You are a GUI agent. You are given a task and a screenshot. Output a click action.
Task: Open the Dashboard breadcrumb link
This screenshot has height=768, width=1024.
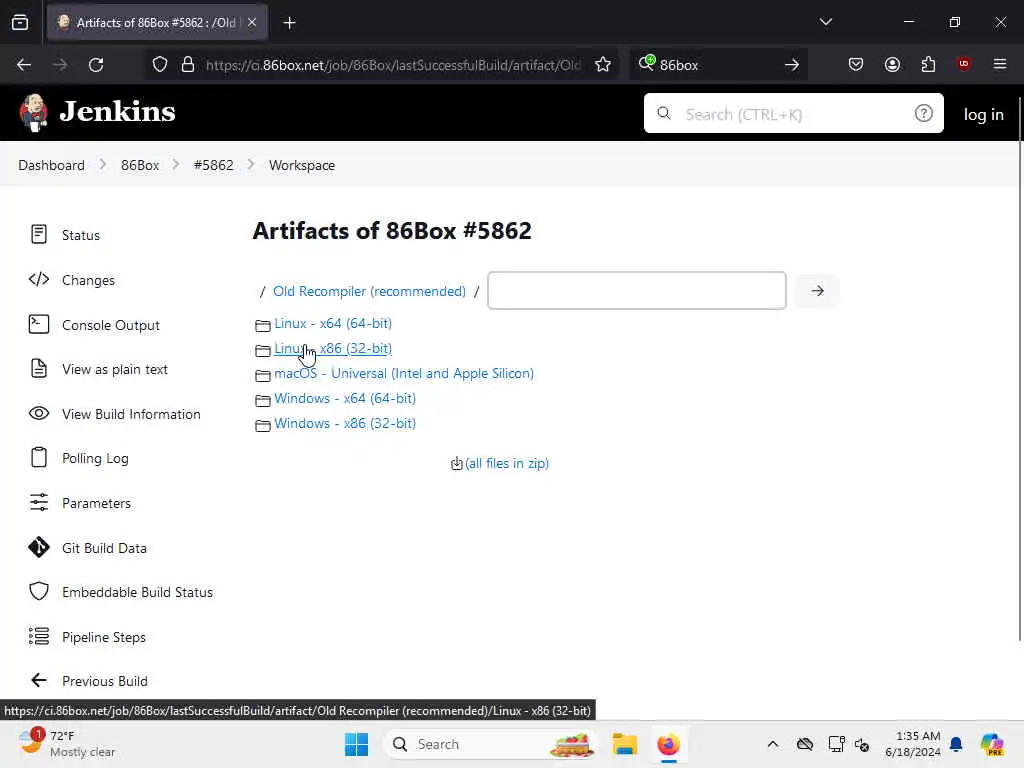point(52,165)
